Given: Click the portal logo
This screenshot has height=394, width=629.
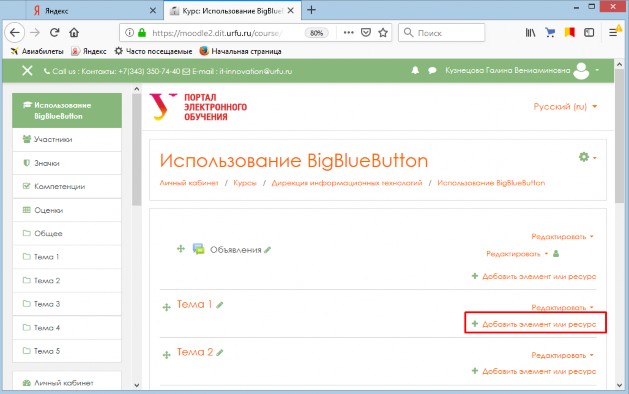Looking at the screenshot, I should [x=198, y=107].
